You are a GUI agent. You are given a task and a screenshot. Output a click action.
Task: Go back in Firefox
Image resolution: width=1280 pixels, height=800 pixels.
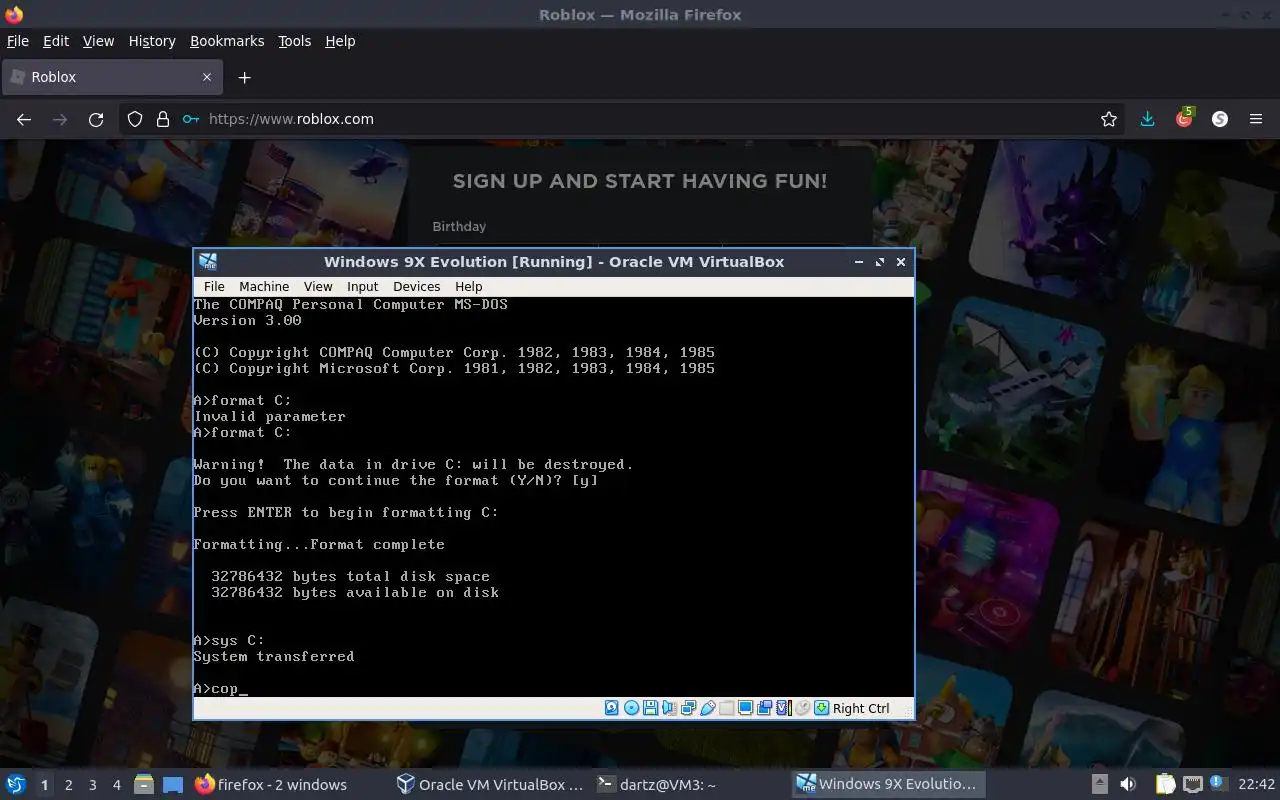pyautogui.click(x=24, y=119)
